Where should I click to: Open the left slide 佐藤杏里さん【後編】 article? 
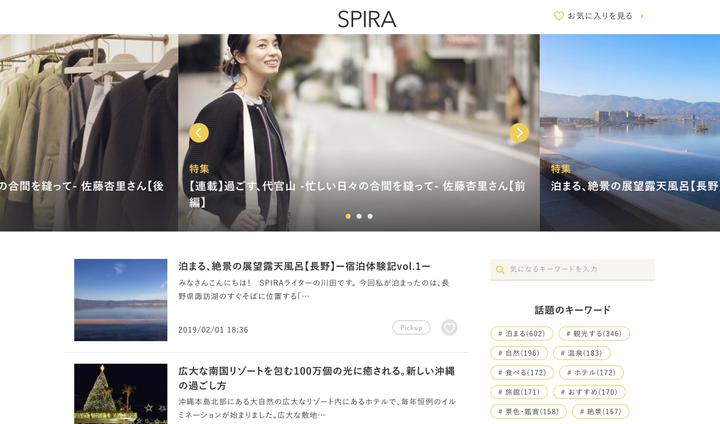click(x=89, y=132)
